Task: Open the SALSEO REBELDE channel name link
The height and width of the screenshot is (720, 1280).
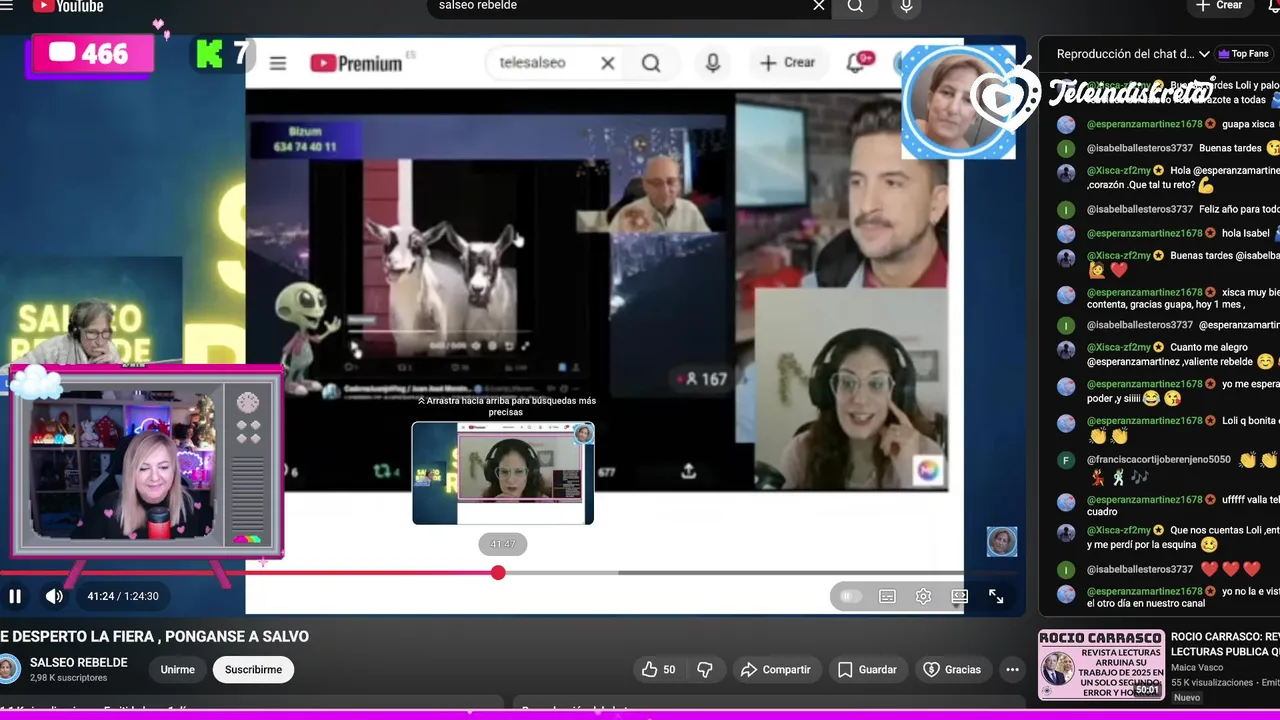Action: point(79,662)
